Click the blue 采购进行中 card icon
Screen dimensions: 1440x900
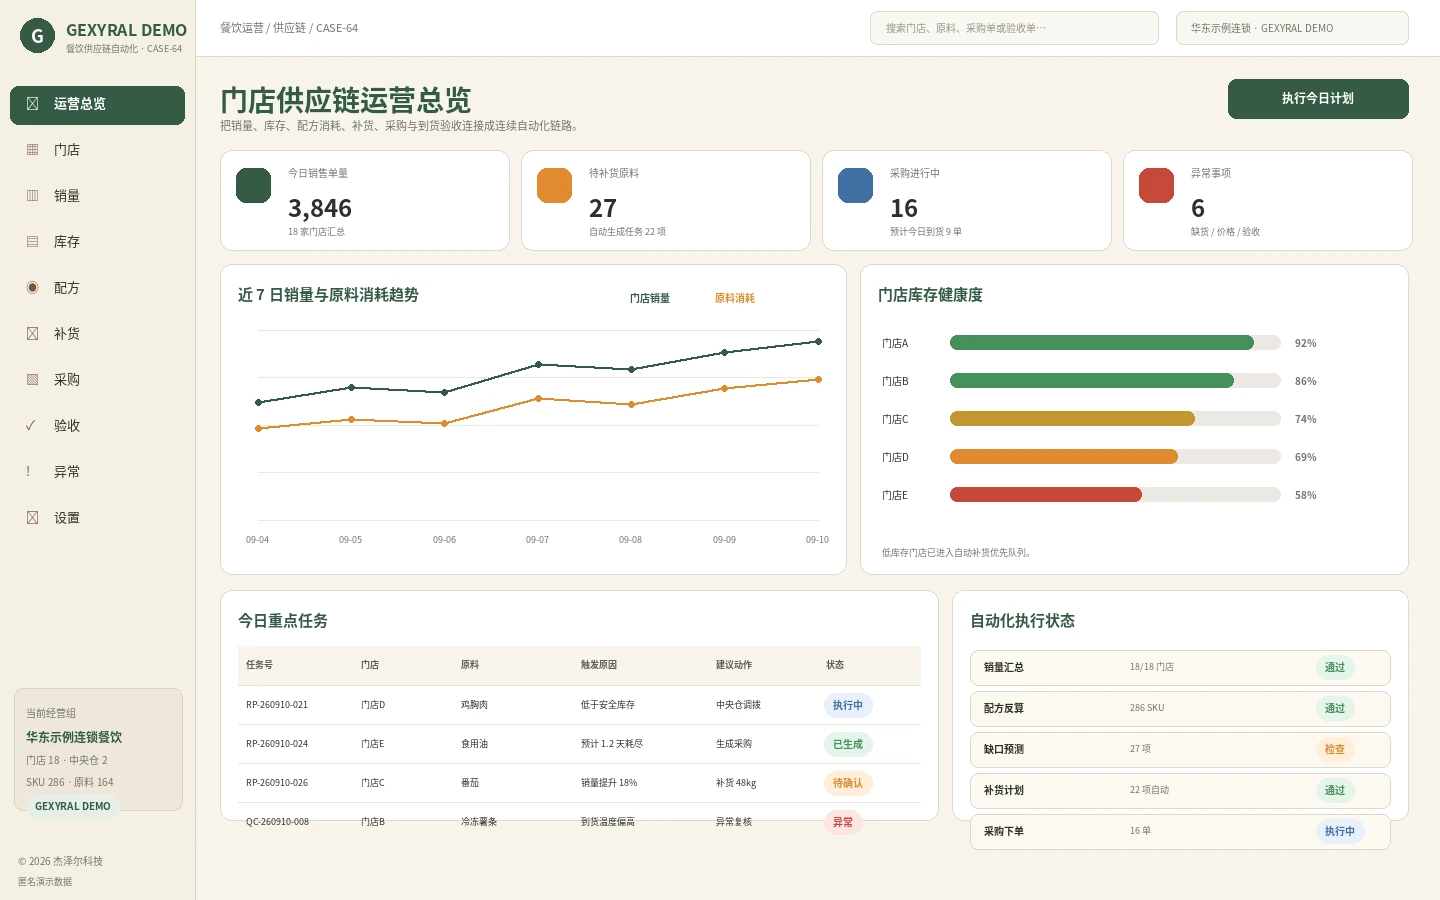(856, 186)
